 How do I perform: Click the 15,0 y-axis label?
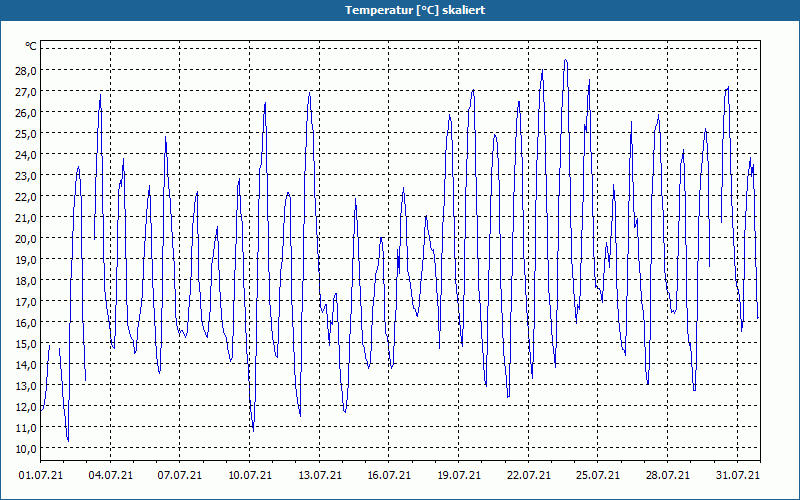pos(26,344)
